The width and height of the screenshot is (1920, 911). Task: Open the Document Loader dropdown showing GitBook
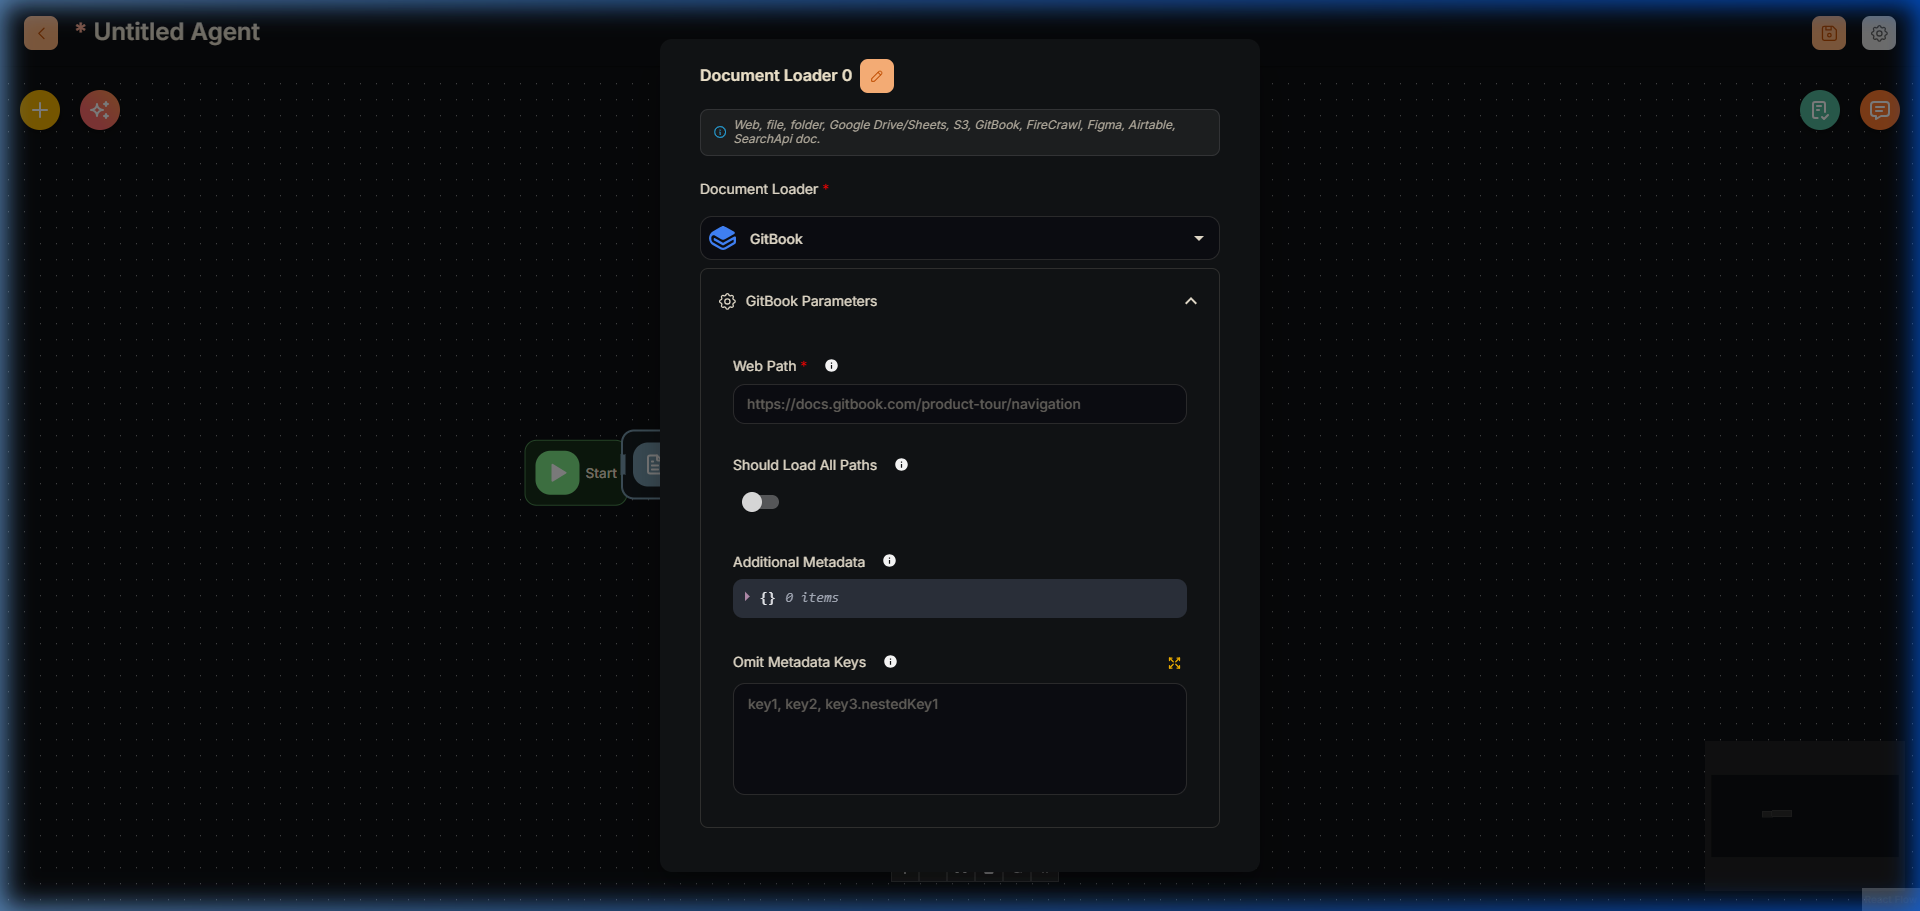pos(959,238)
